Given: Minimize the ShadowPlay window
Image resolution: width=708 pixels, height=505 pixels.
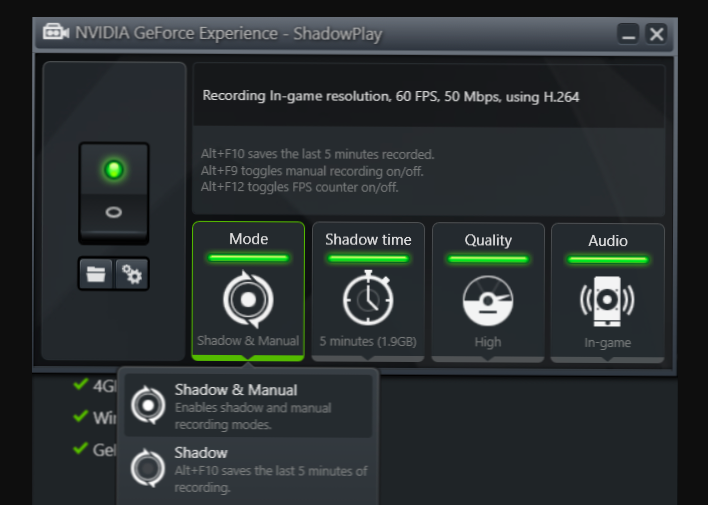Looking at the screenshot, I should point(628,34).
